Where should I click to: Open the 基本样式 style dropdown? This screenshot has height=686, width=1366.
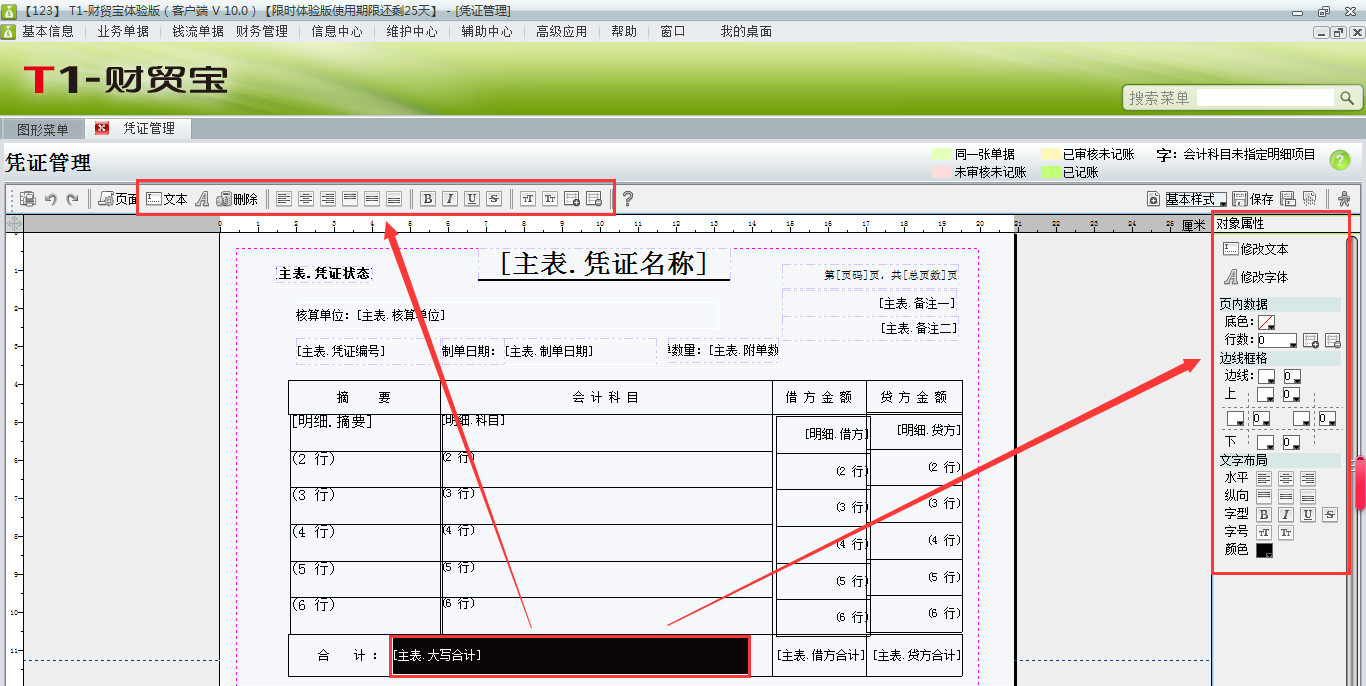pos(1196,199)
